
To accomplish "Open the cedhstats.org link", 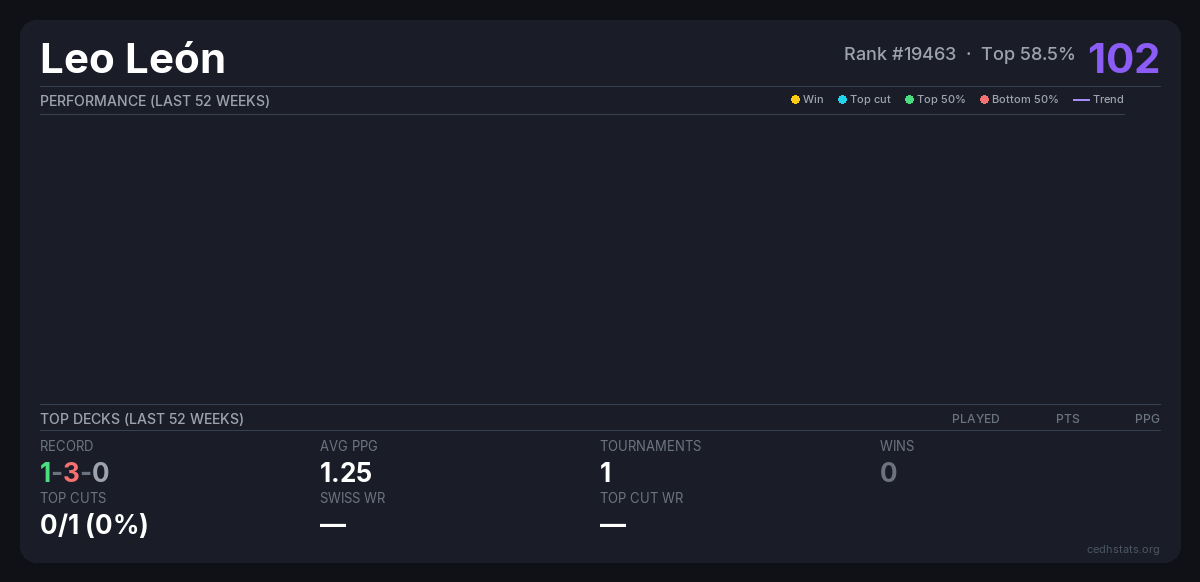I will pos(1123,549).
